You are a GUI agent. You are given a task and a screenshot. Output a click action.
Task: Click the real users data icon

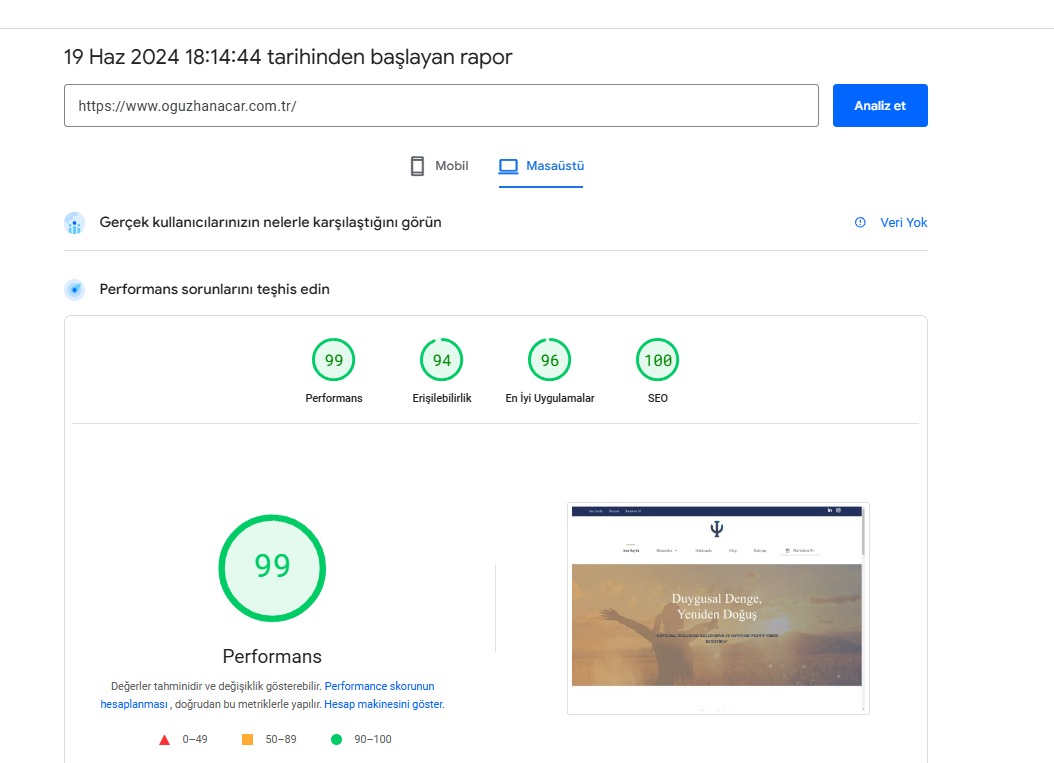pos(75,223)
